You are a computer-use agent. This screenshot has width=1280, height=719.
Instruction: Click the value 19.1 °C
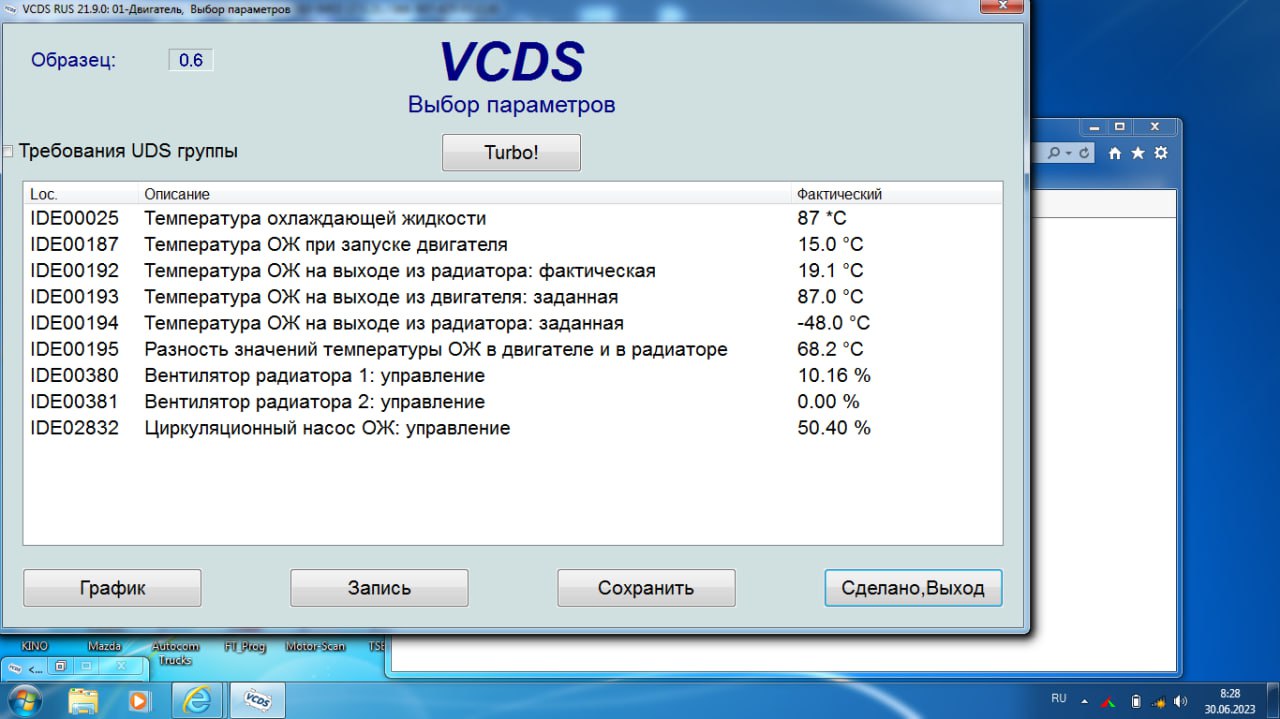[830, 270]
